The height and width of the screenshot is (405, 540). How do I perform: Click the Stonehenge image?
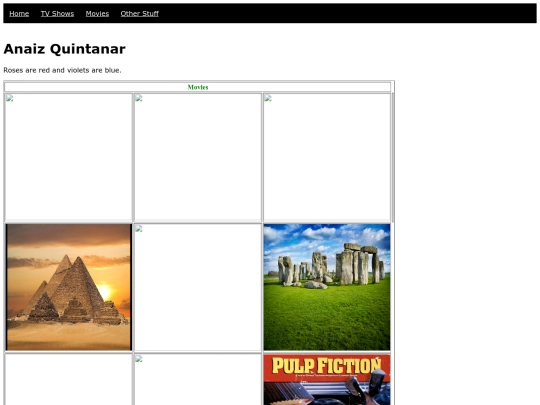(327, 287)
